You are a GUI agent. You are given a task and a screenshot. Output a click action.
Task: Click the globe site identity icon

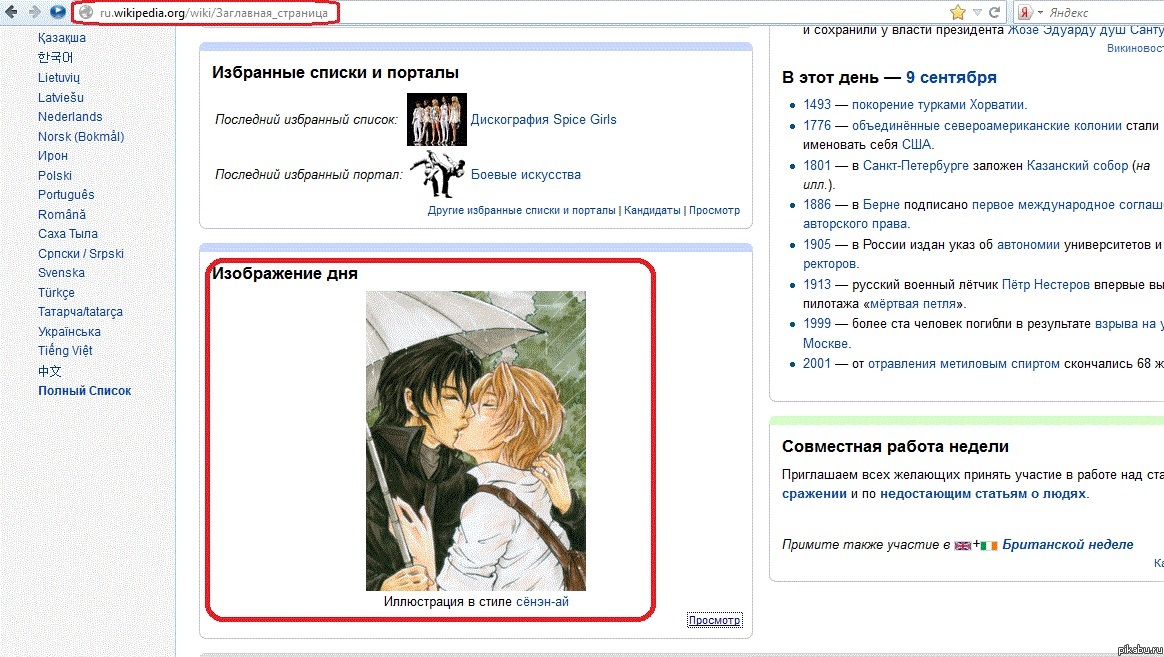tap(86, 13)
